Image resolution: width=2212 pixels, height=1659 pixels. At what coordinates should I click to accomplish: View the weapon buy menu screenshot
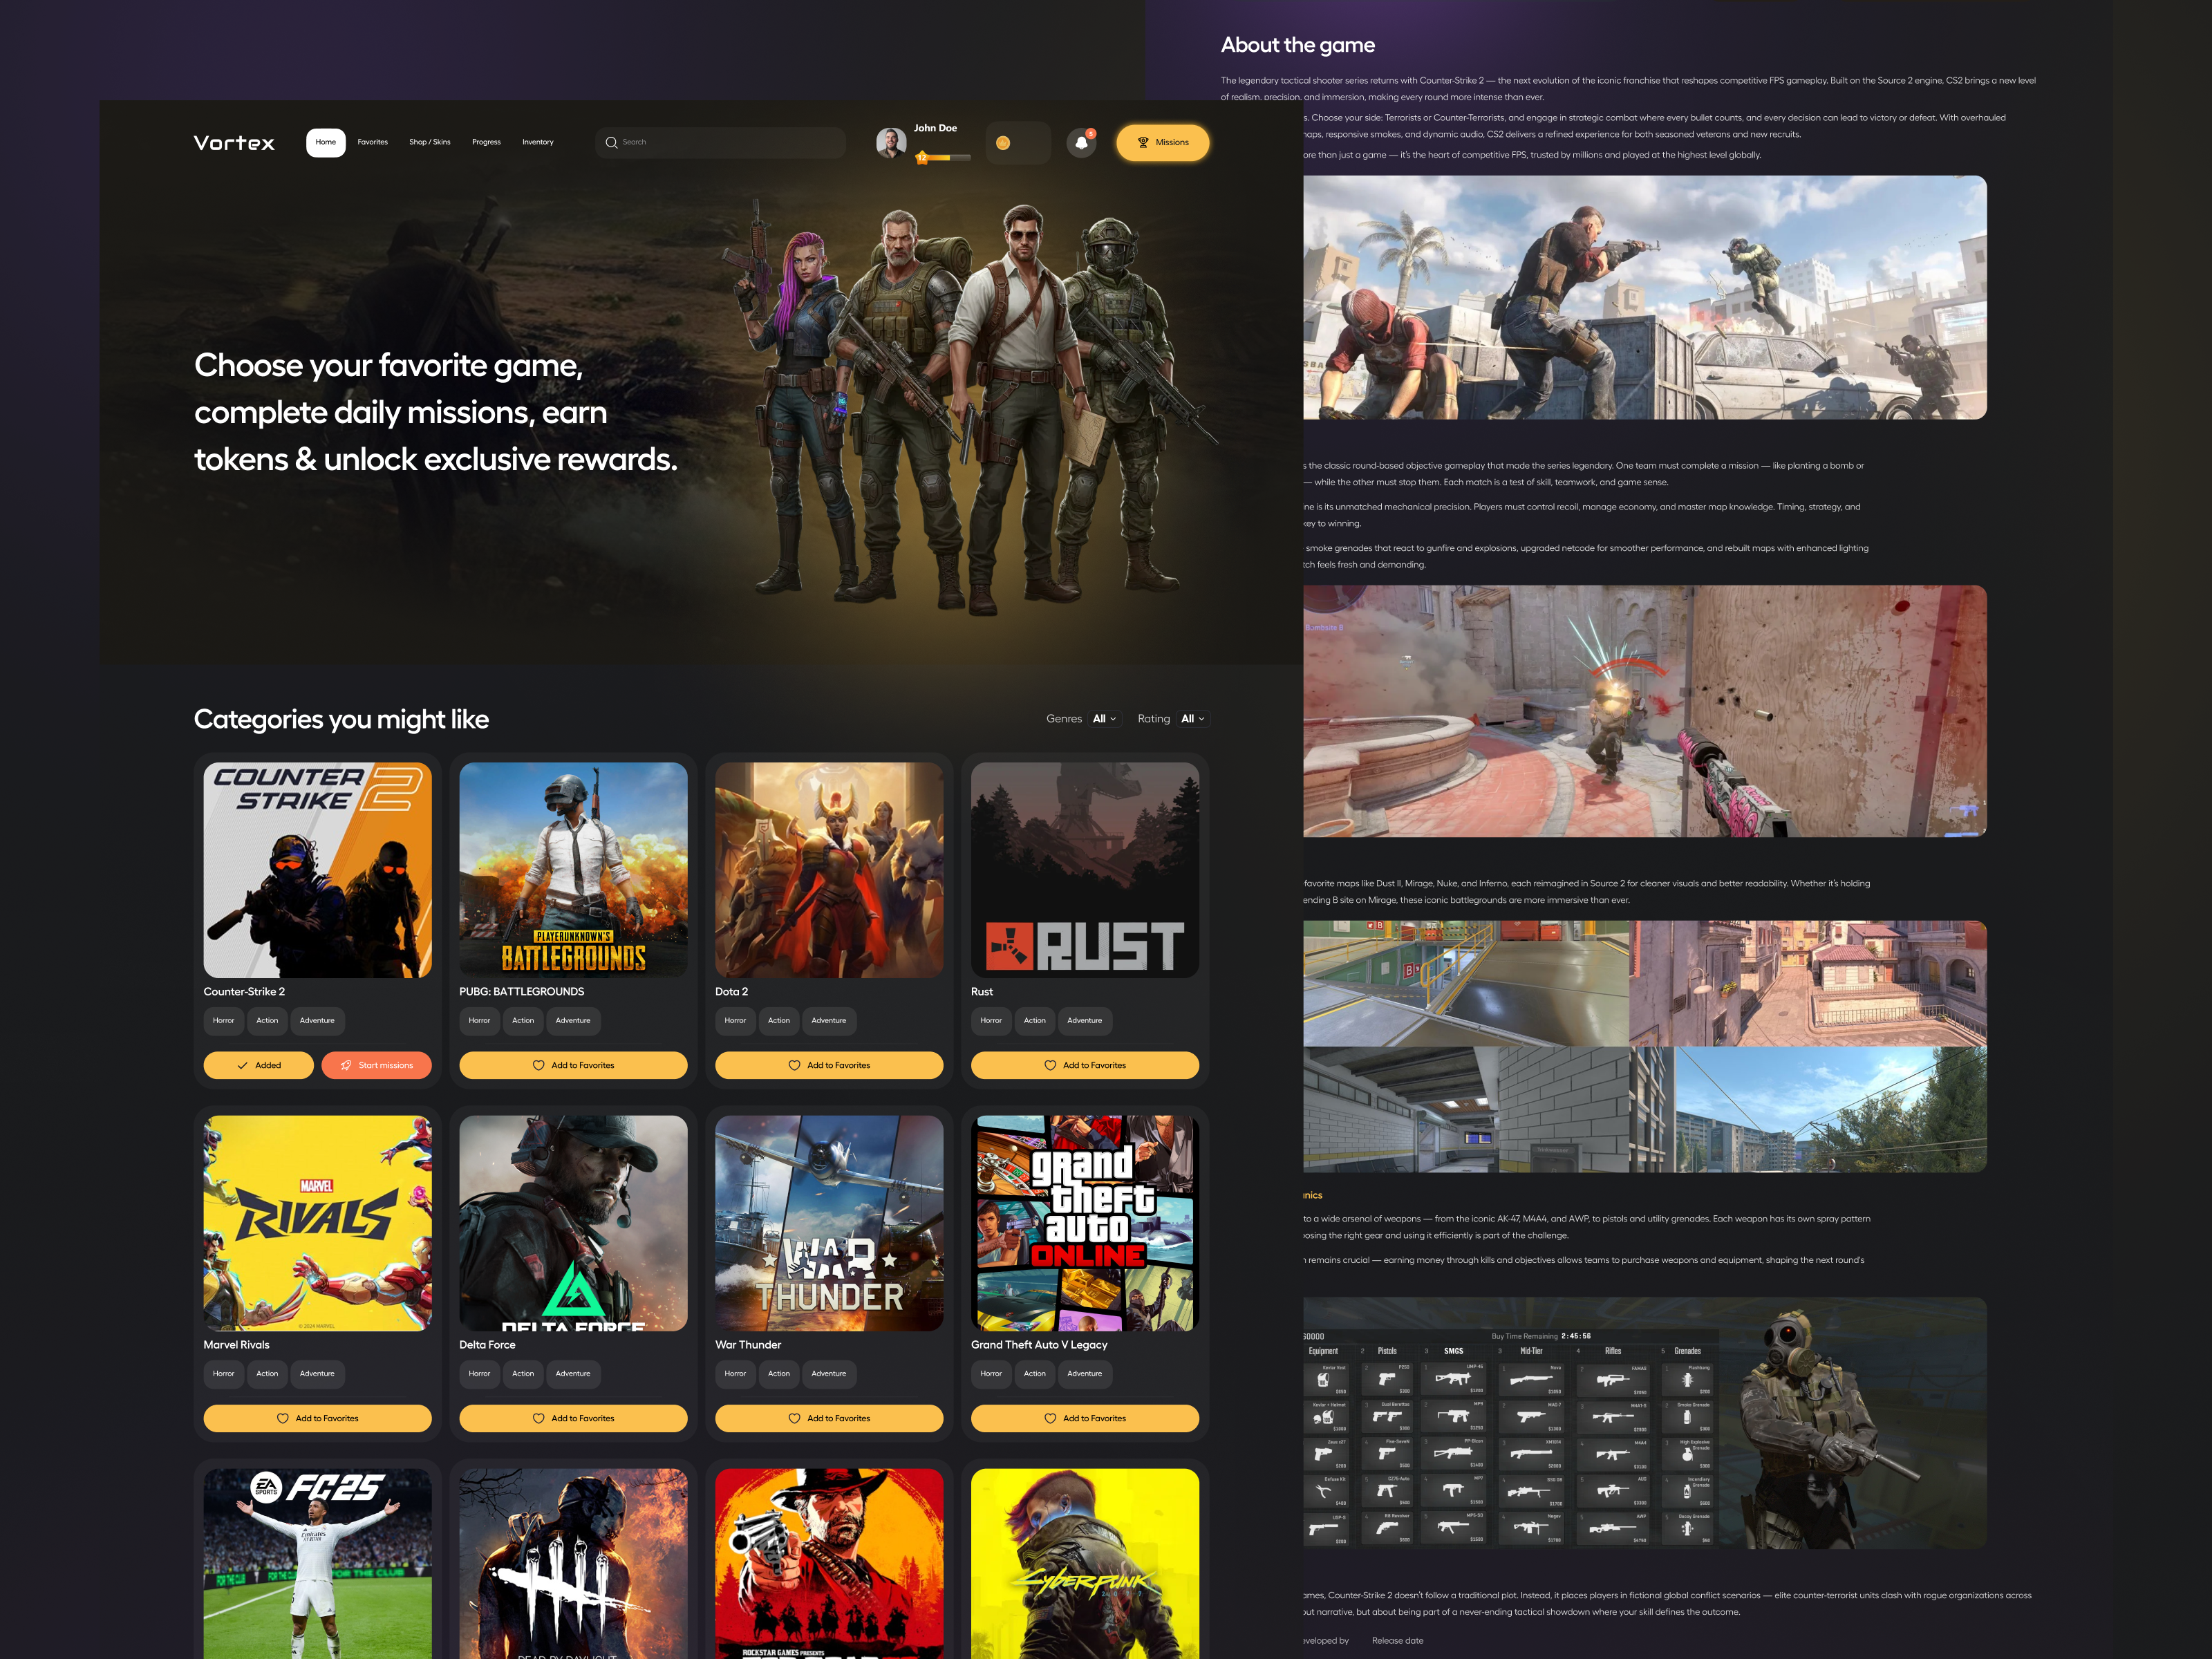1645,1424
